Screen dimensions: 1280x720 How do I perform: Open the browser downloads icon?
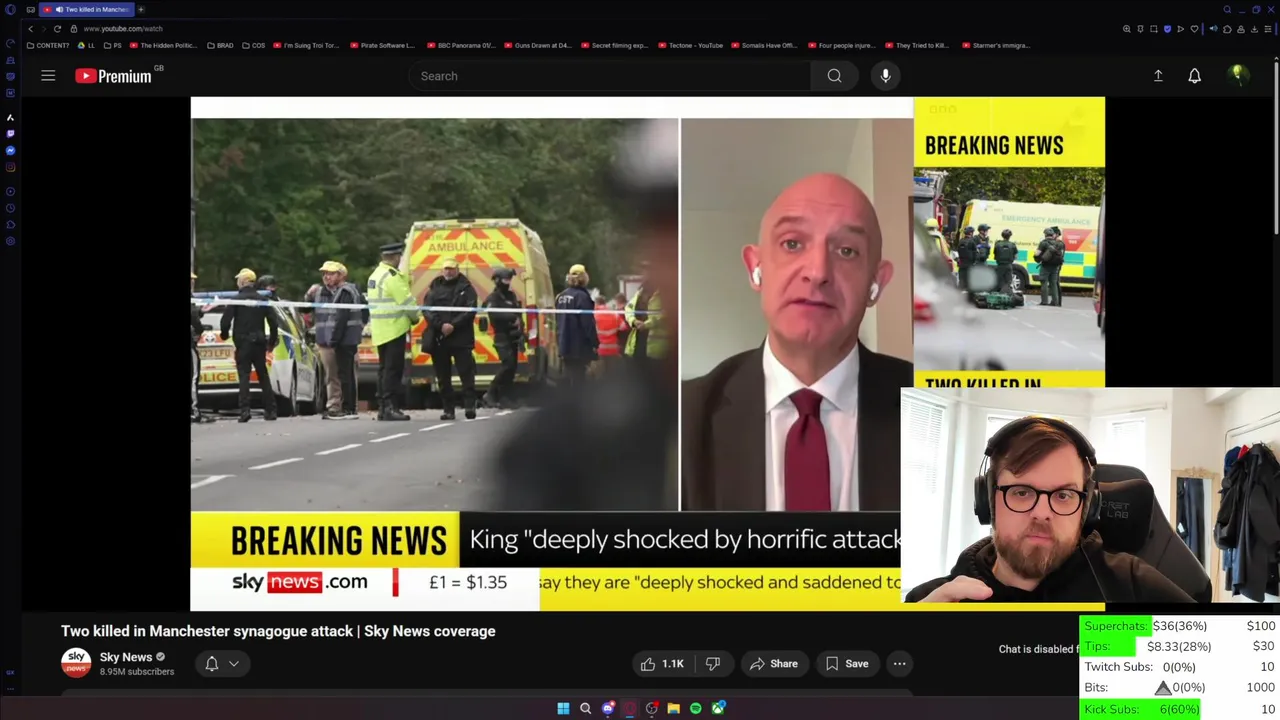(x=1254, y=29)
